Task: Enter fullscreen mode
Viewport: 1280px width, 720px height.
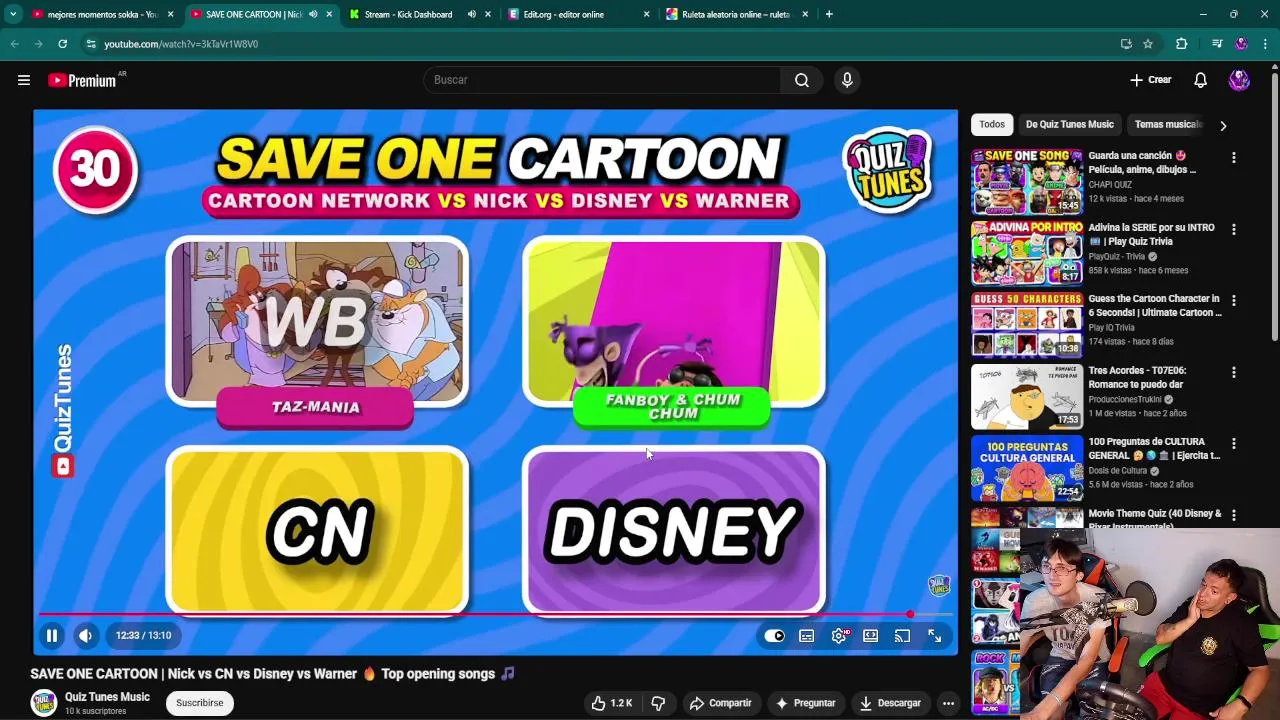Action: pyautogui.click(x=935, y=636)
